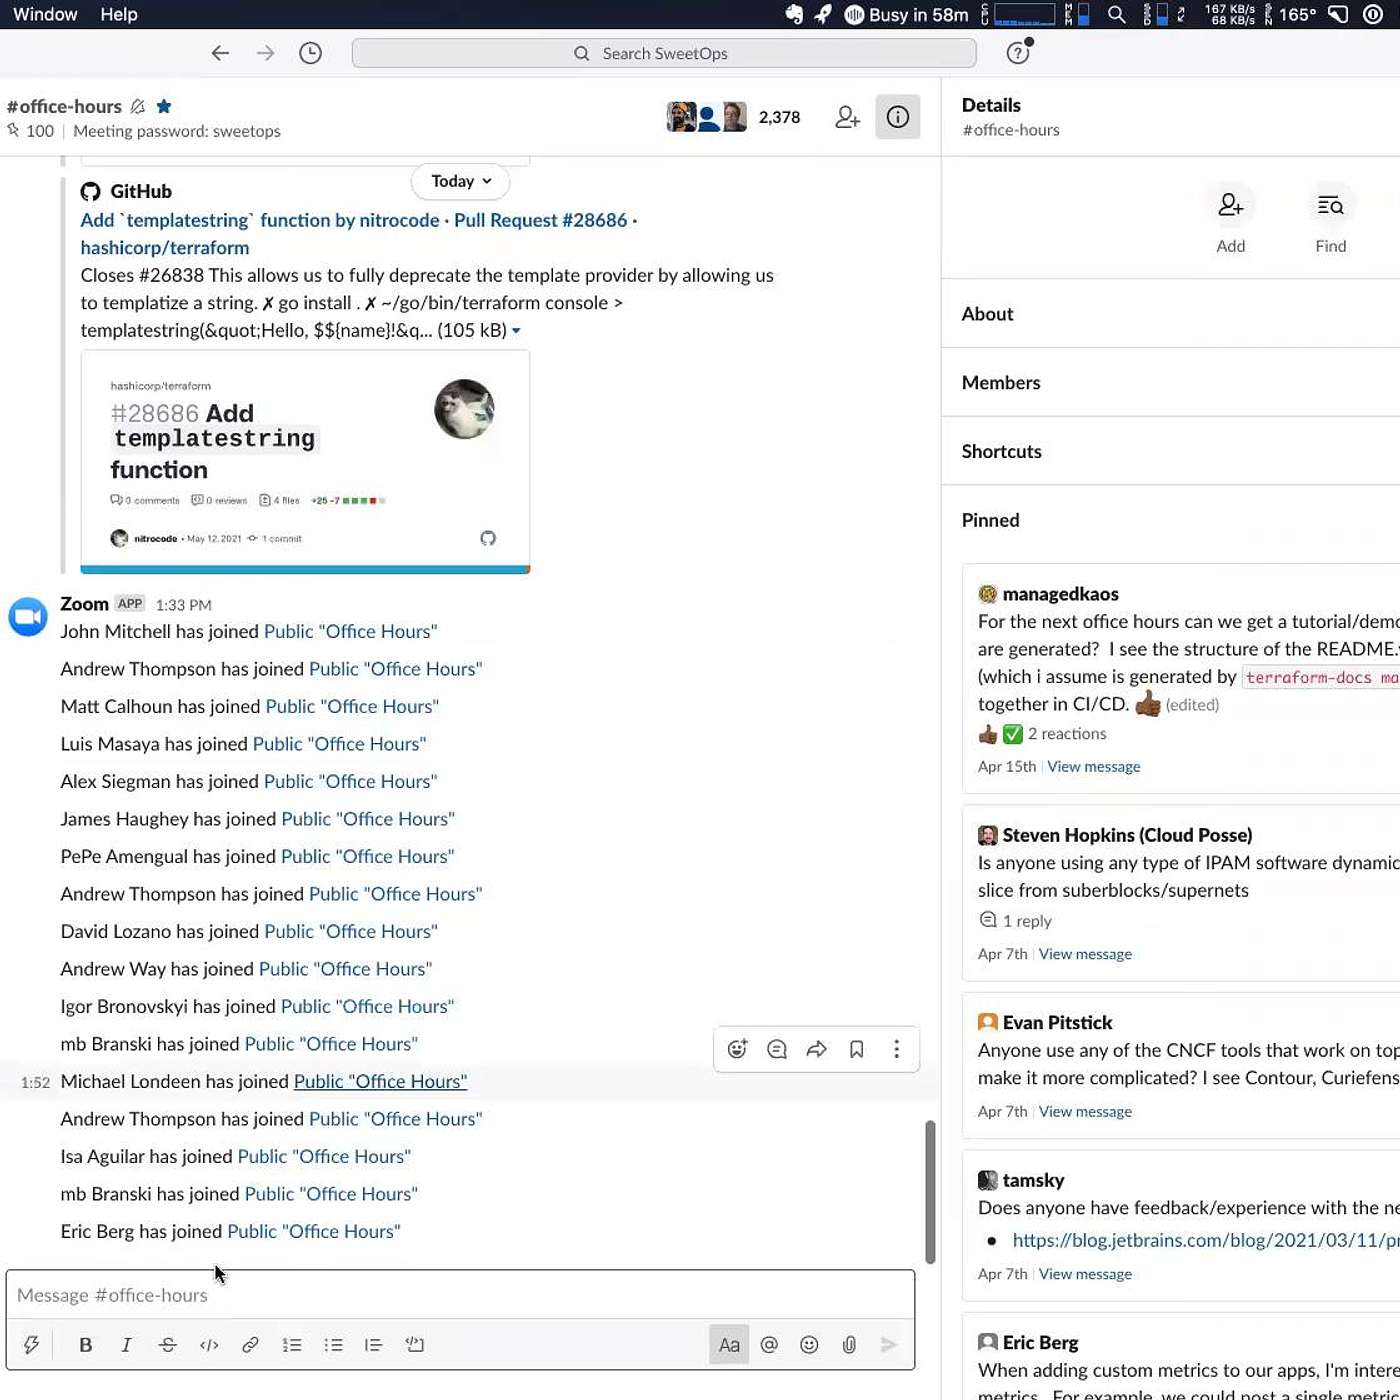This screenshot has height=1400, width=1400.
Task: Click the Bold formatting icon
Action: [x=86, y=1345]
